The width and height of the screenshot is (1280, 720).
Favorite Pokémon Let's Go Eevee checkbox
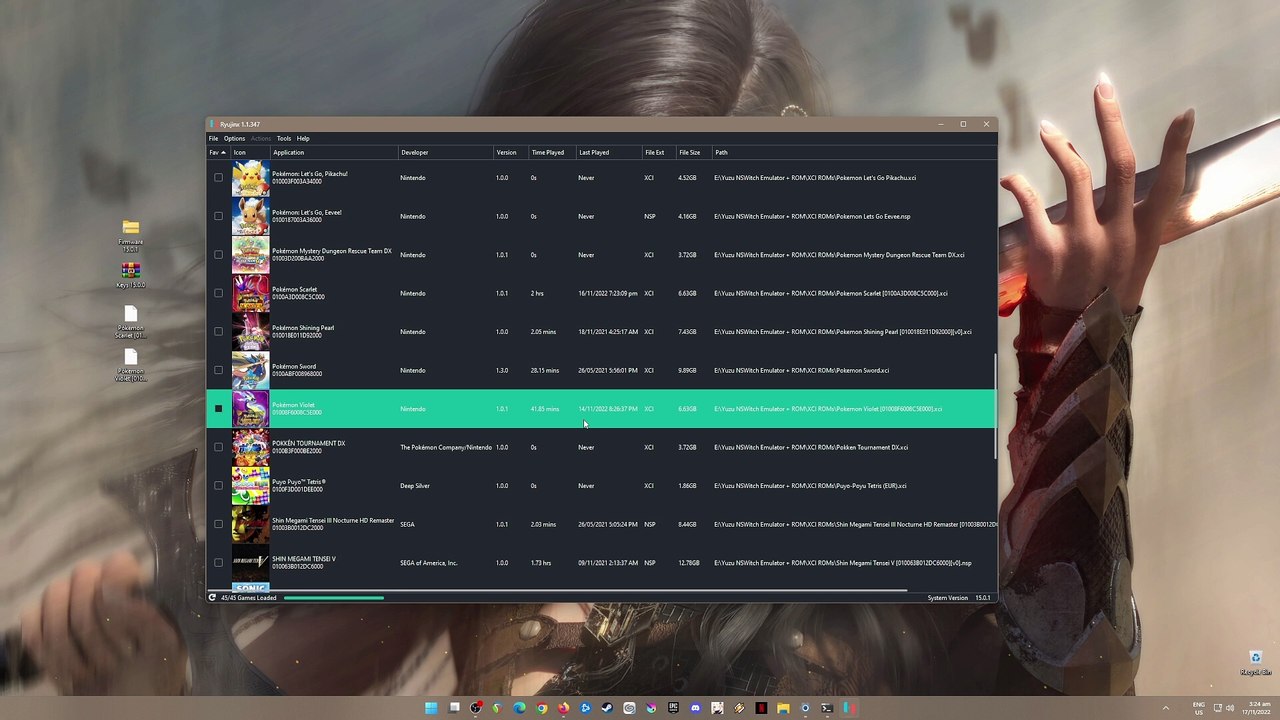pyautogui.click(x=218, y=216)
